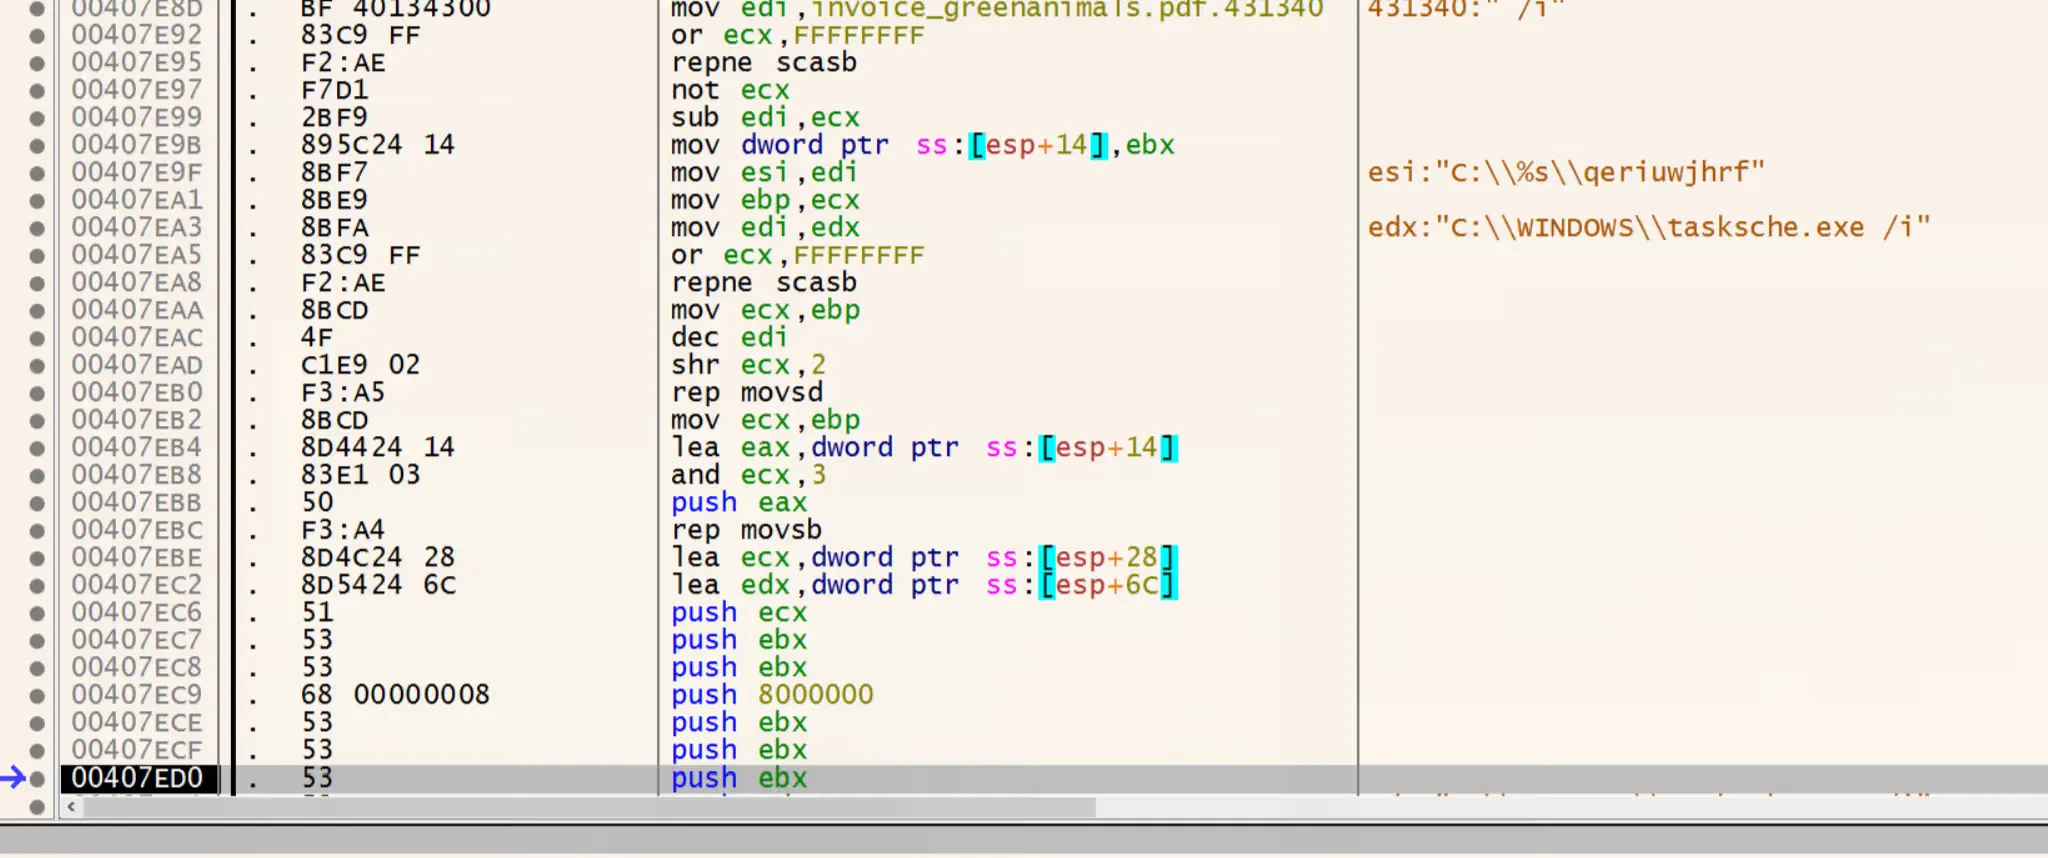Click the 'push 8000000' instruction
Screen dimensions: 2048x858
pyautogui.click(x=772, y=695)
